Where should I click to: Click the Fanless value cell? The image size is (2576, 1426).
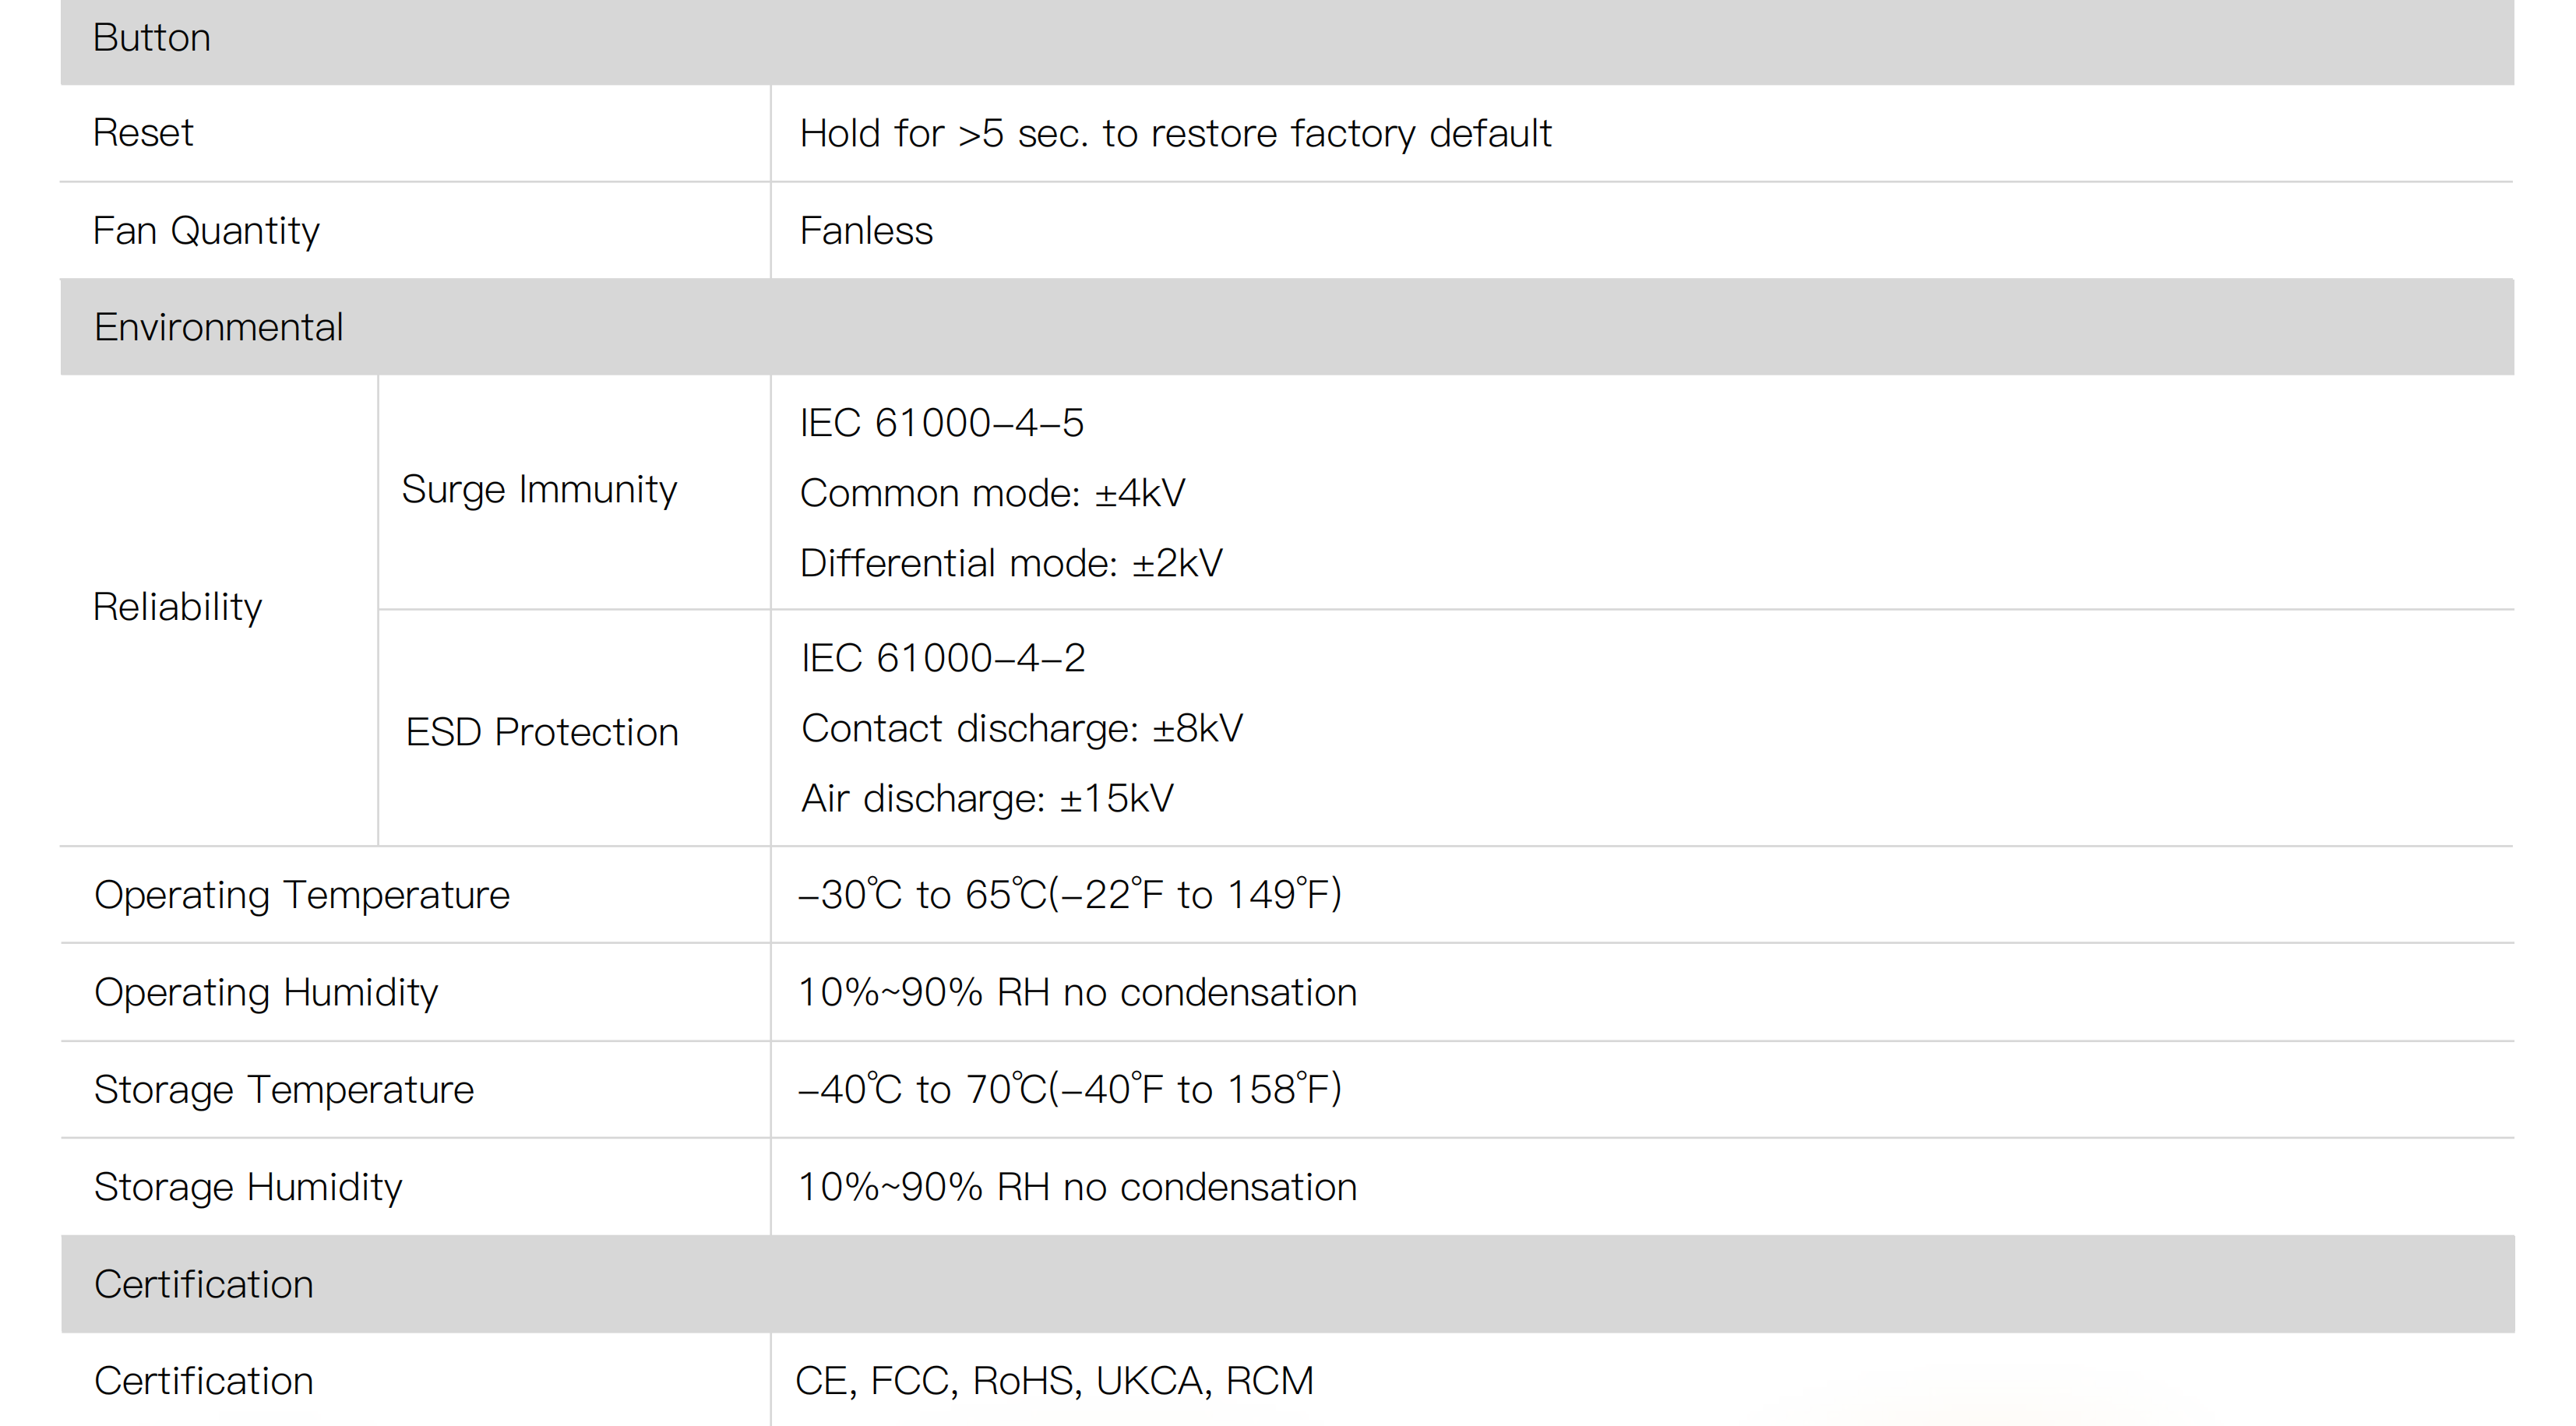[x=866, y=231]
